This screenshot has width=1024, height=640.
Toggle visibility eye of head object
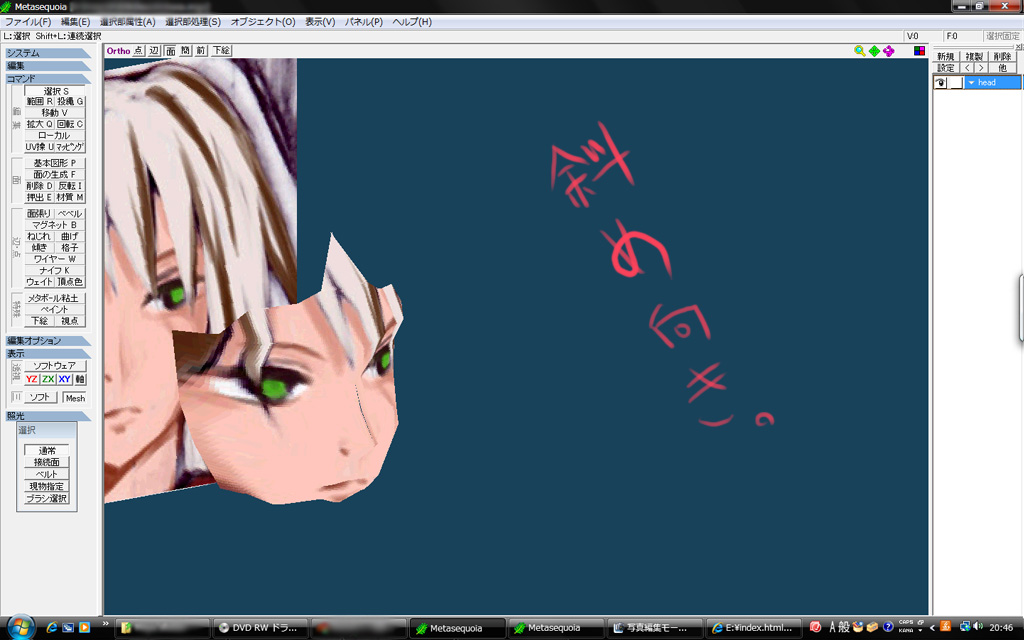(x=940, y=83)
